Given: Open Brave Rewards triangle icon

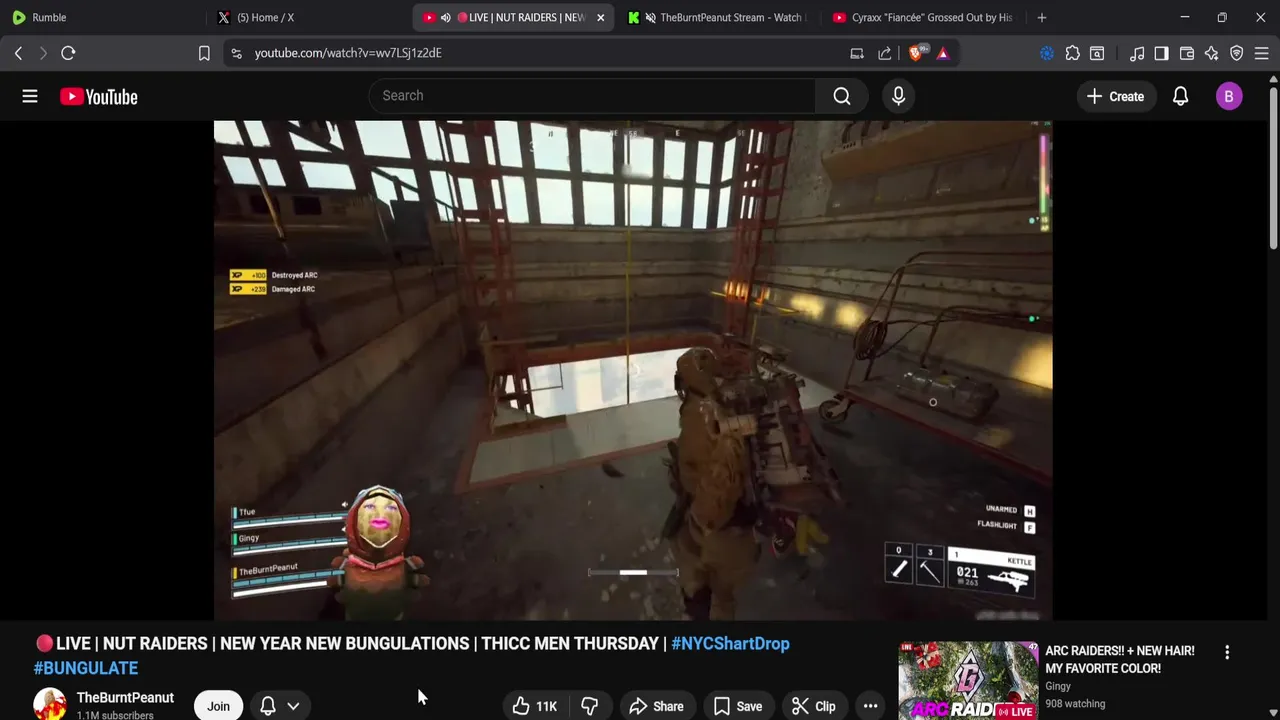Looking at the screenshot, I should point(943,53).
